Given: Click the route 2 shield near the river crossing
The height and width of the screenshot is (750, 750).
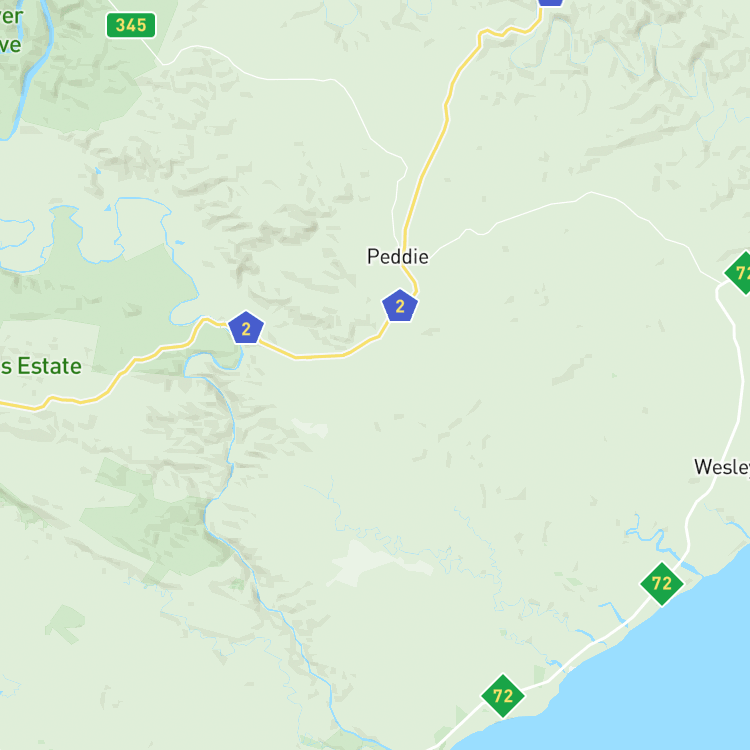Looking at the screenshot, I should (246, 328).
